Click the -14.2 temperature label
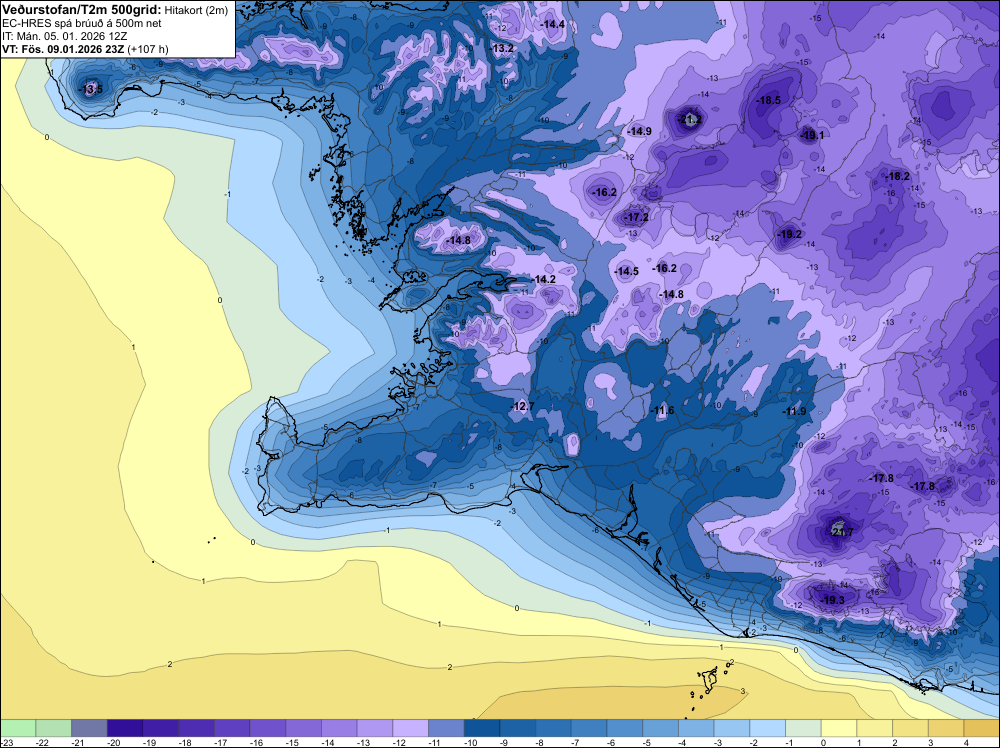Screen dimensions: 1000x748 click(x=543, y=279)
